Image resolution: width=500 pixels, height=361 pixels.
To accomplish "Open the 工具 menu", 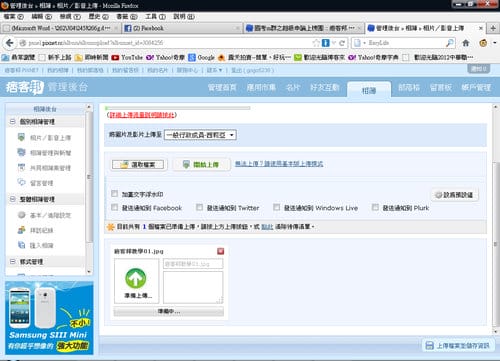I will click(155, 16).
